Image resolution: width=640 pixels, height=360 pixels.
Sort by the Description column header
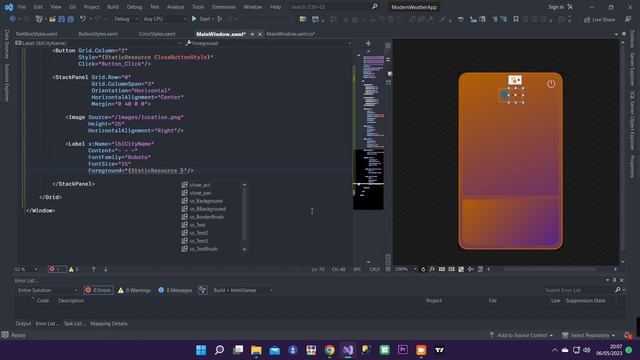tap(71, 301)
